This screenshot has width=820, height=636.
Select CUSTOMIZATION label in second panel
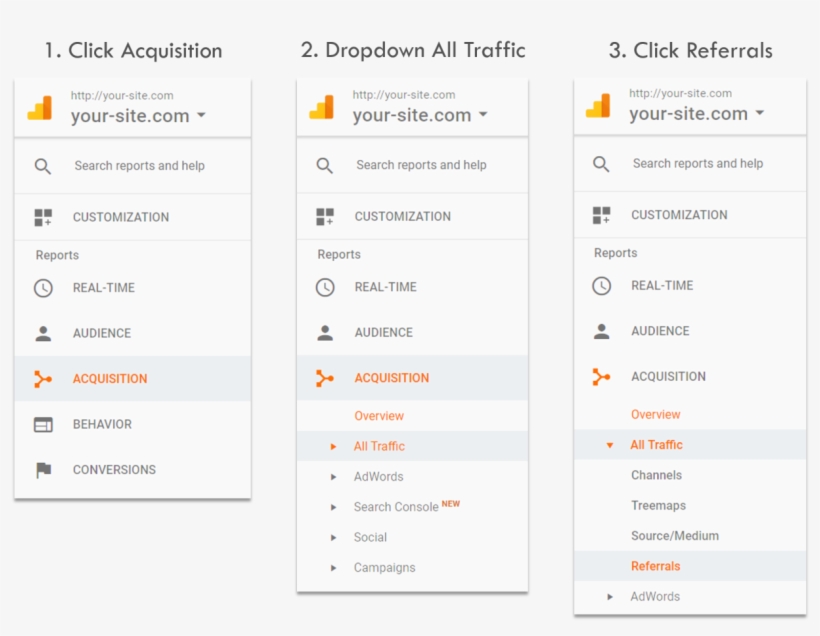[403, 217]
